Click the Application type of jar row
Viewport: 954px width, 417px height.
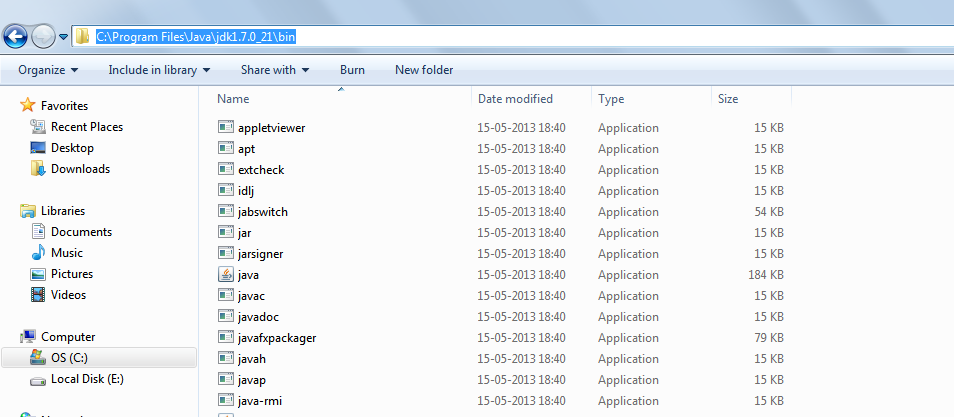click(x=628, y=233)
